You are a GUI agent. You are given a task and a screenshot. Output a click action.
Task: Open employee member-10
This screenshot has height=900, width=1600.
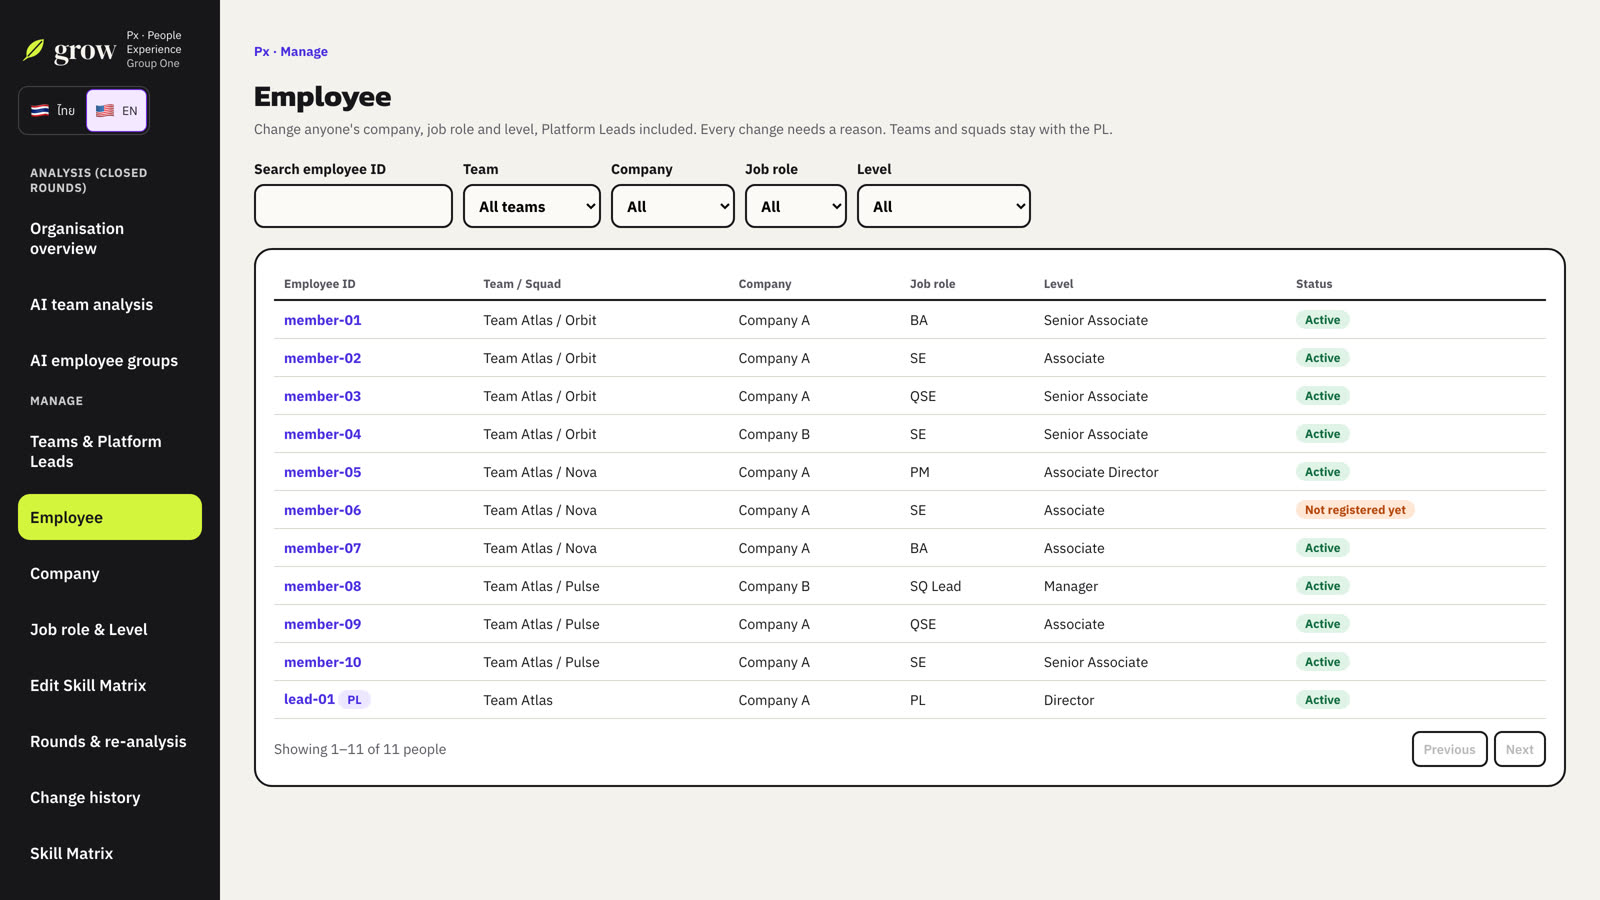322,662
